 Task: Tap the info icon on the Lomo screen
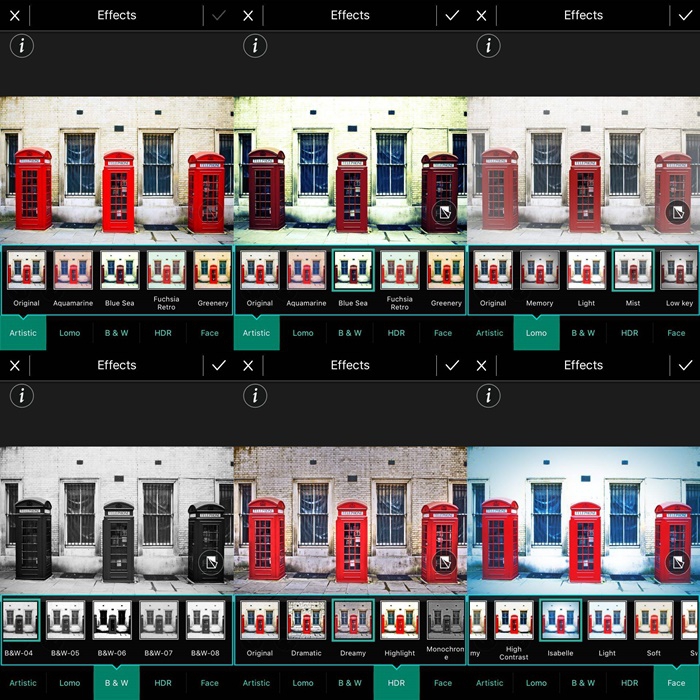click(x=488, y=46)
